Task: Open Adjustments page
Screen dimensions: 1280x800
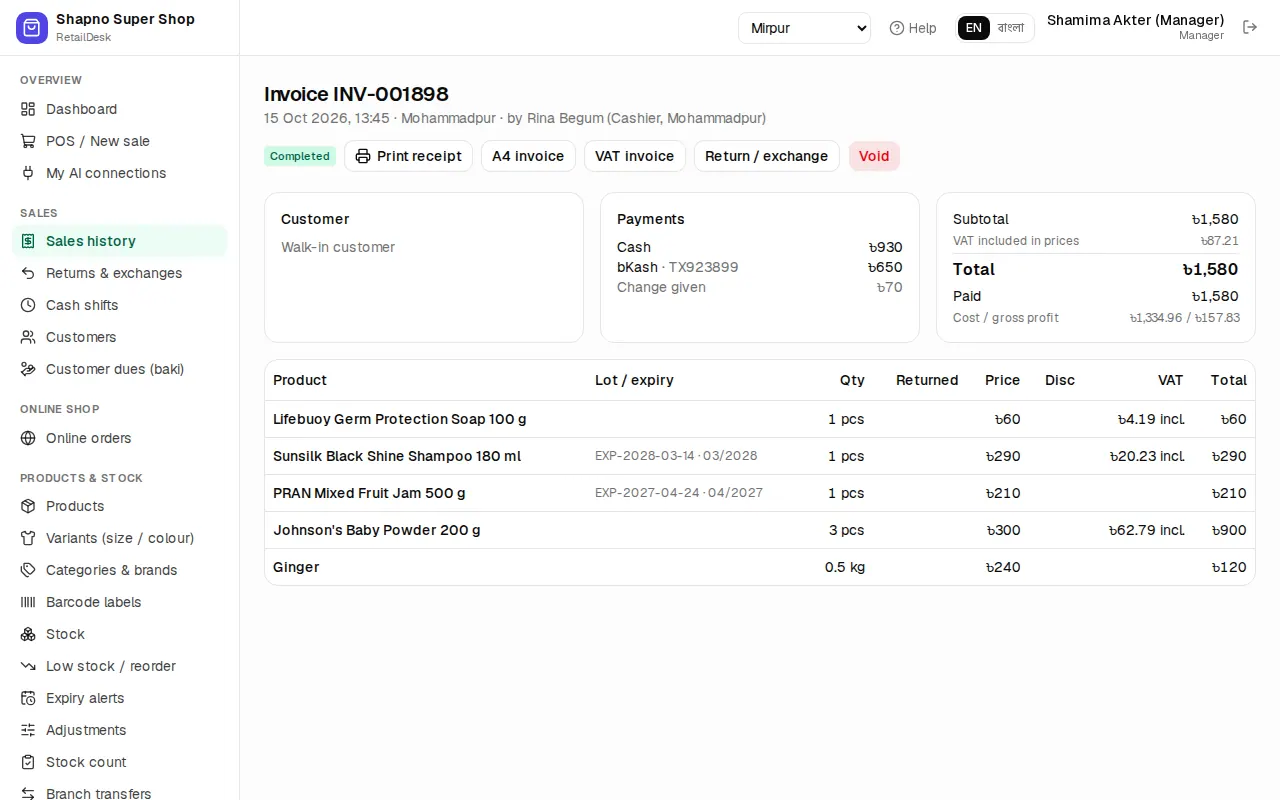Action: coord(119,730)
